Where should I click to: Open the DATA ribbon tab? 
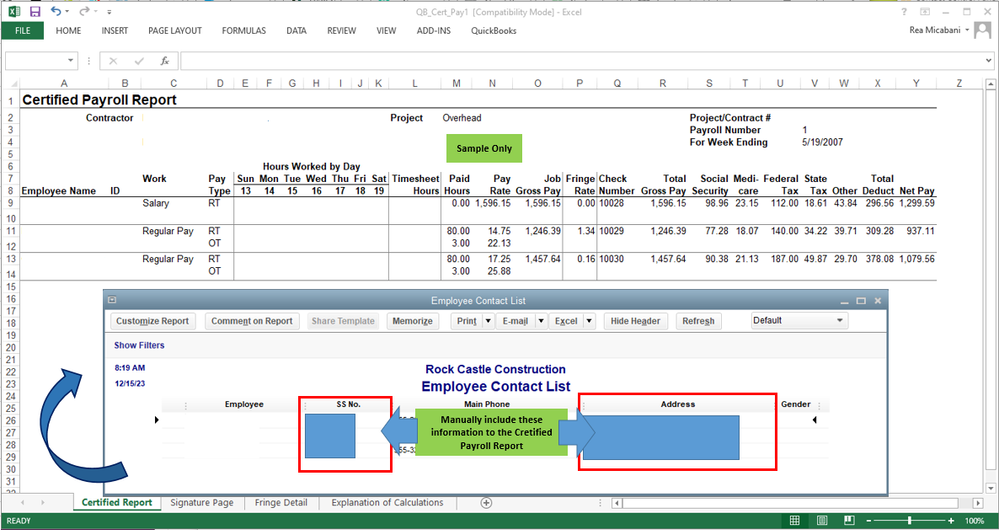(296, 31)
